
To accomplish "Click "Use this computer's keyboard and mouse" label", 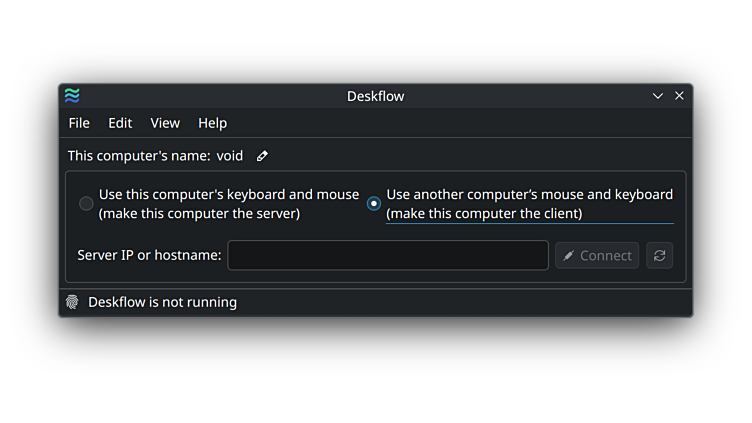I will click(x=228, y=195).
